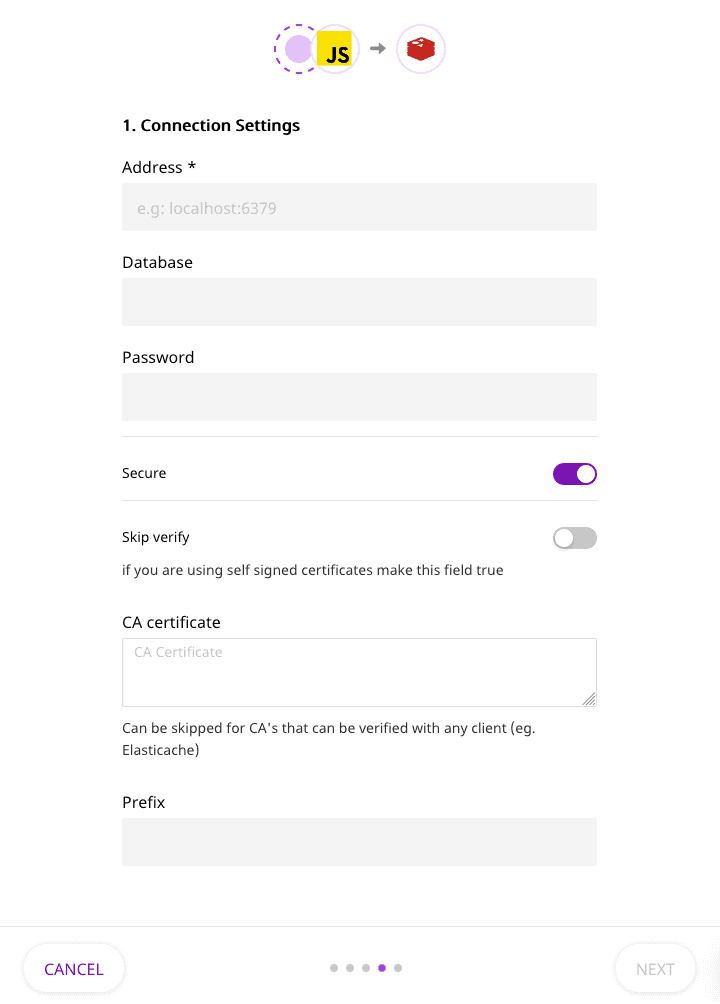Click the active purple step dot
The height and width of the screenshot is (1004, 720).
tap(382, 968)
